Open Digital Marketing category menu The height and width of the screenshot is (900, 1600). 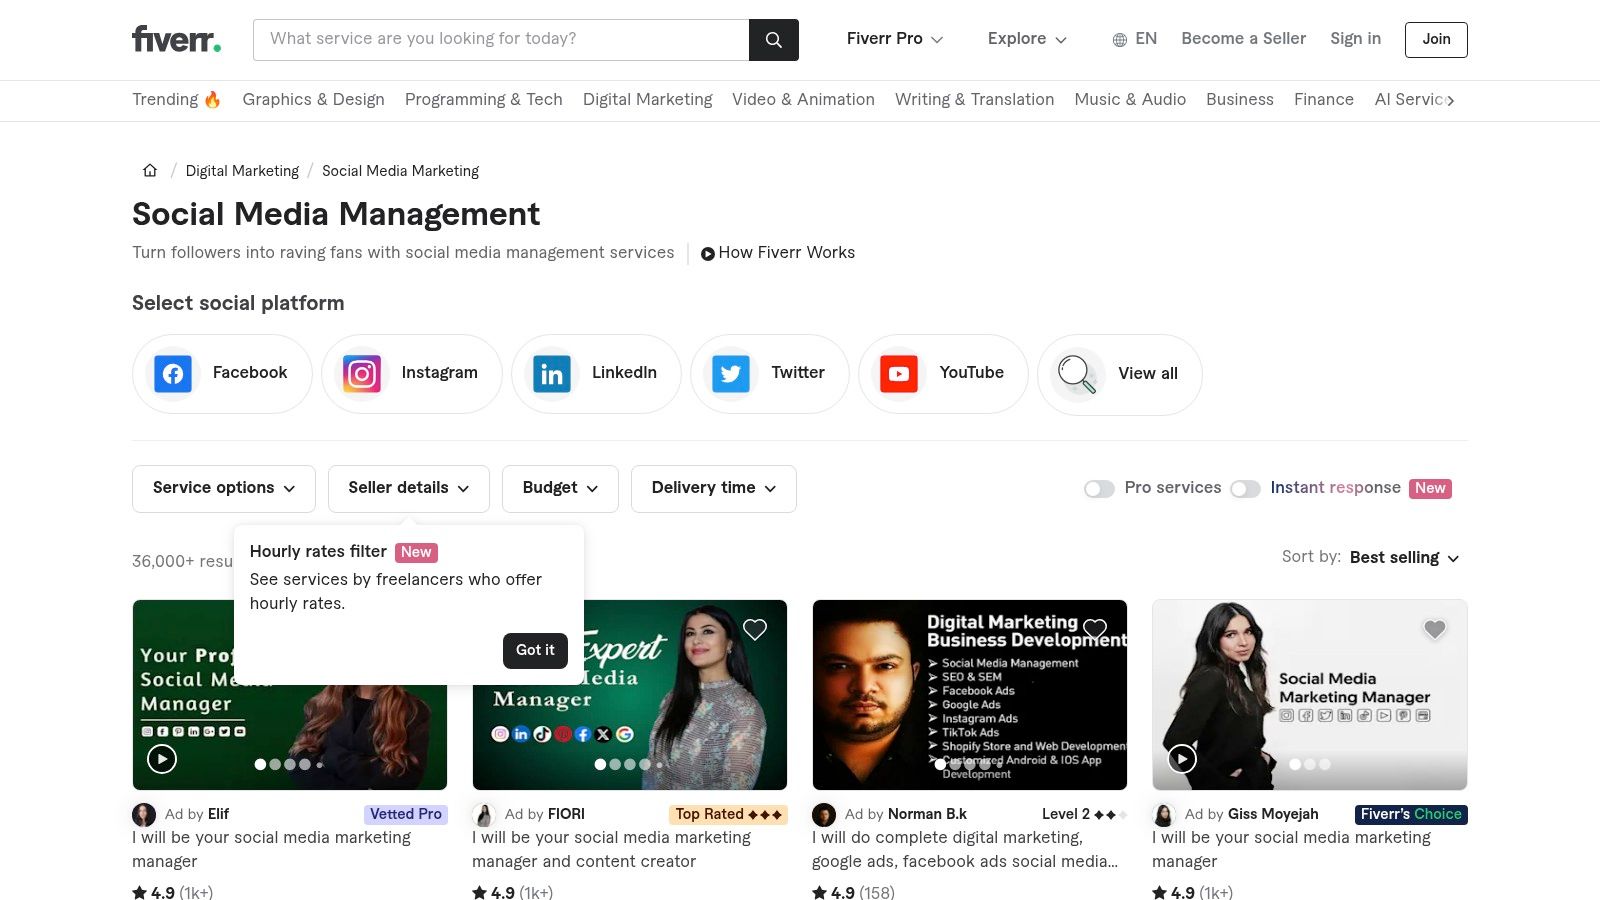[x=648, y=99]
